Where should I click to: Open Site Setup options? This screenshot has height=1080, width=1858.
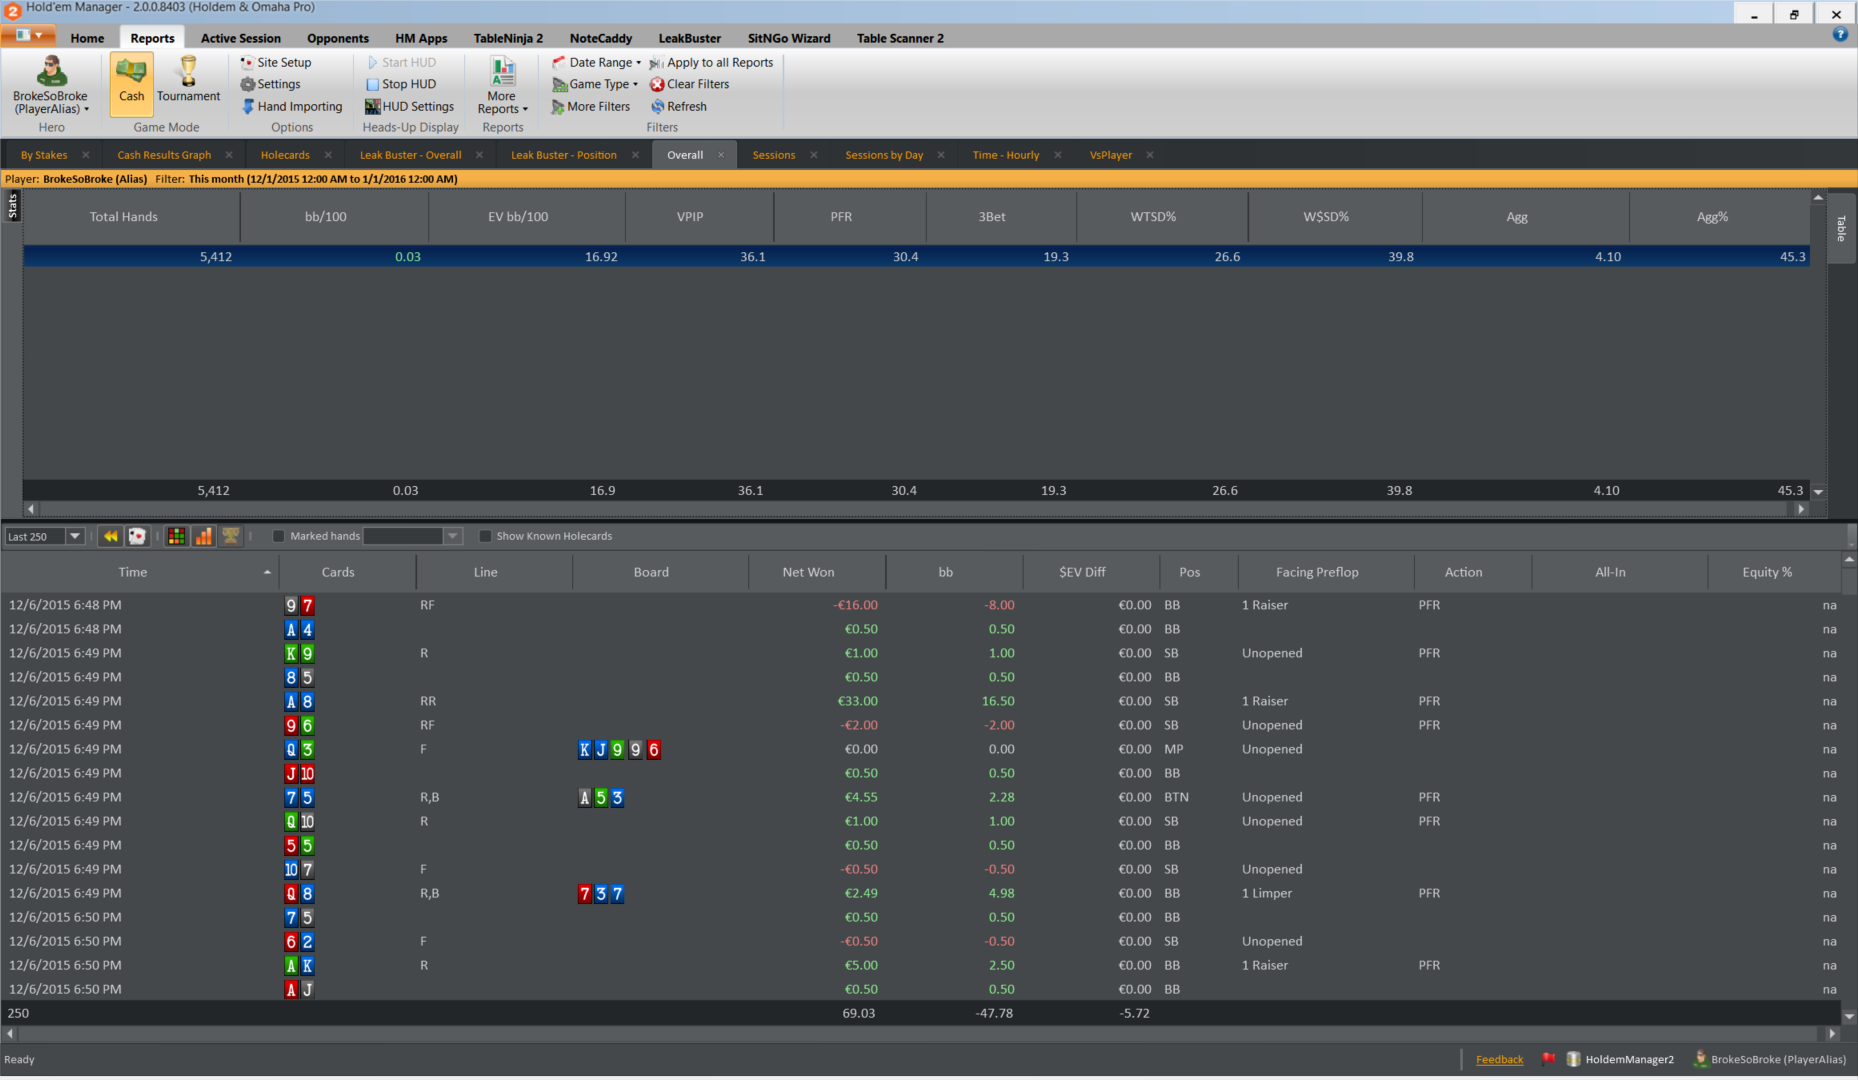click(275, 62)
